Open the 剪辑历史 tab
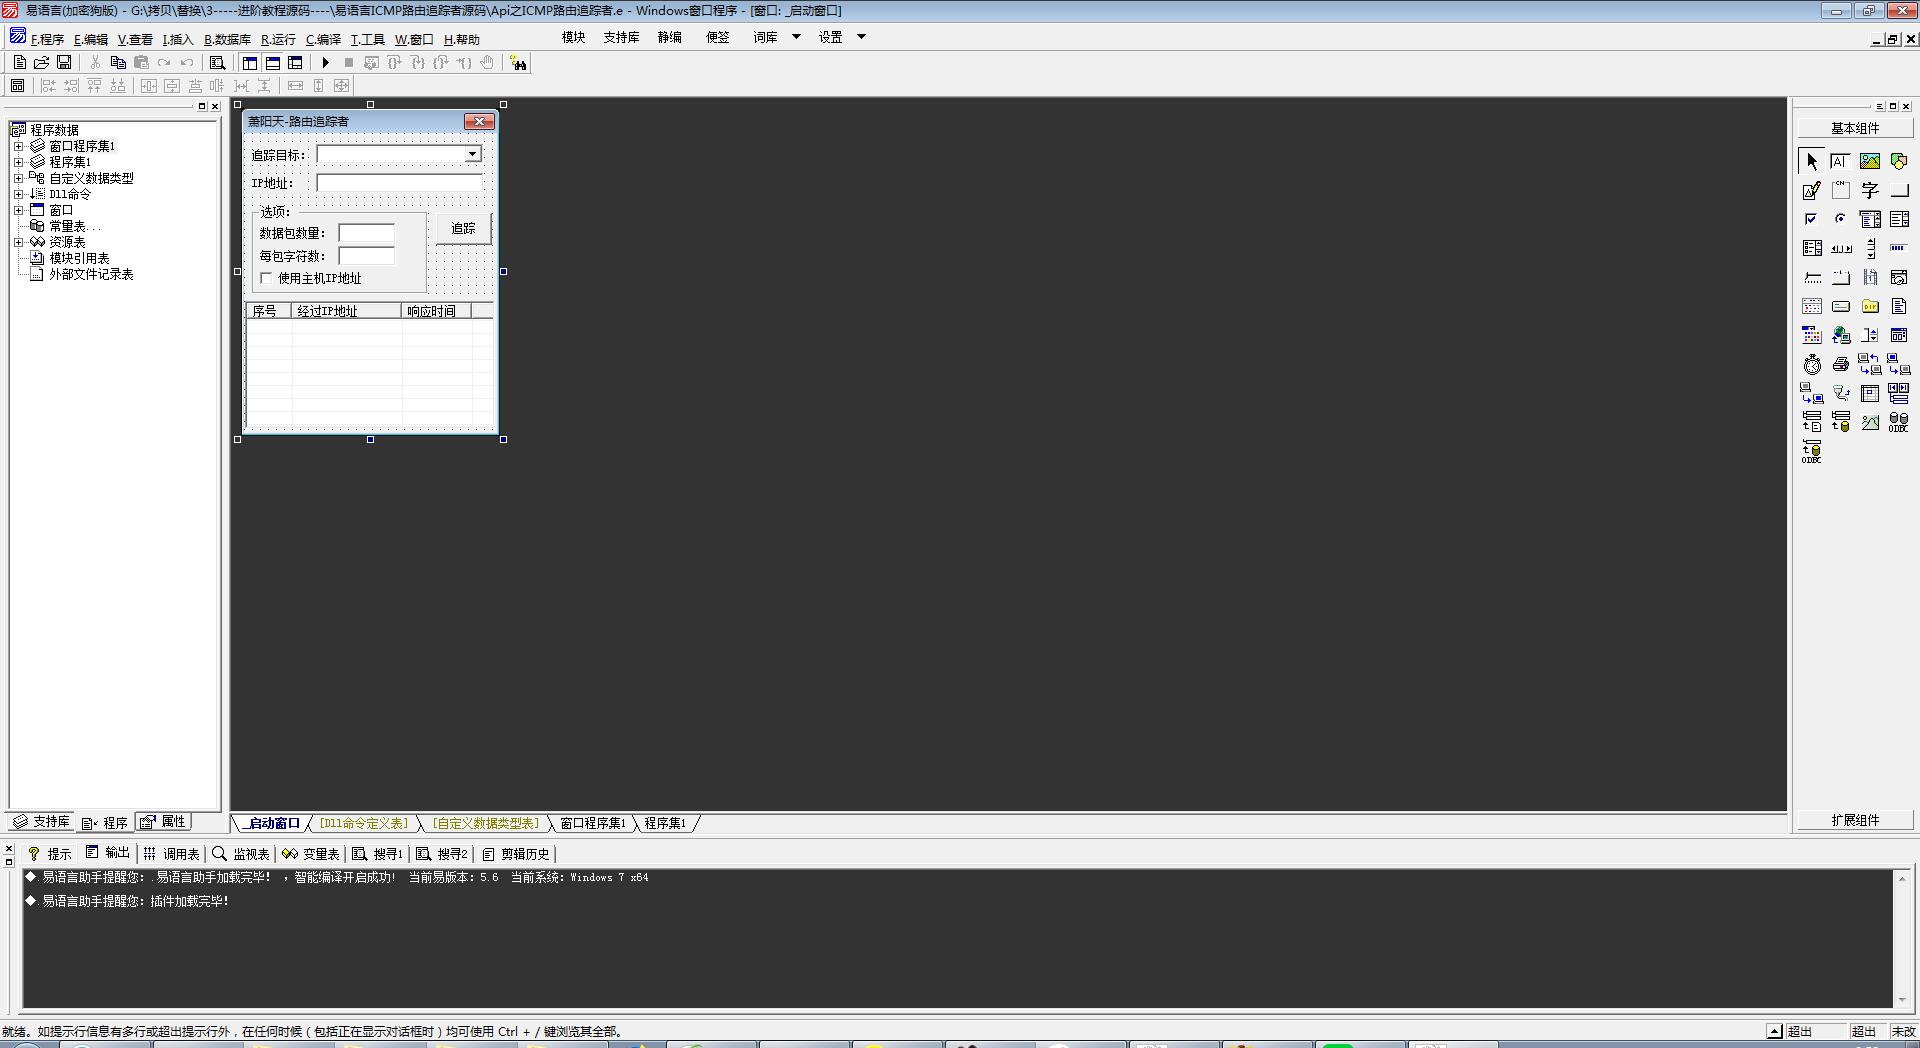 coord(516,854)
